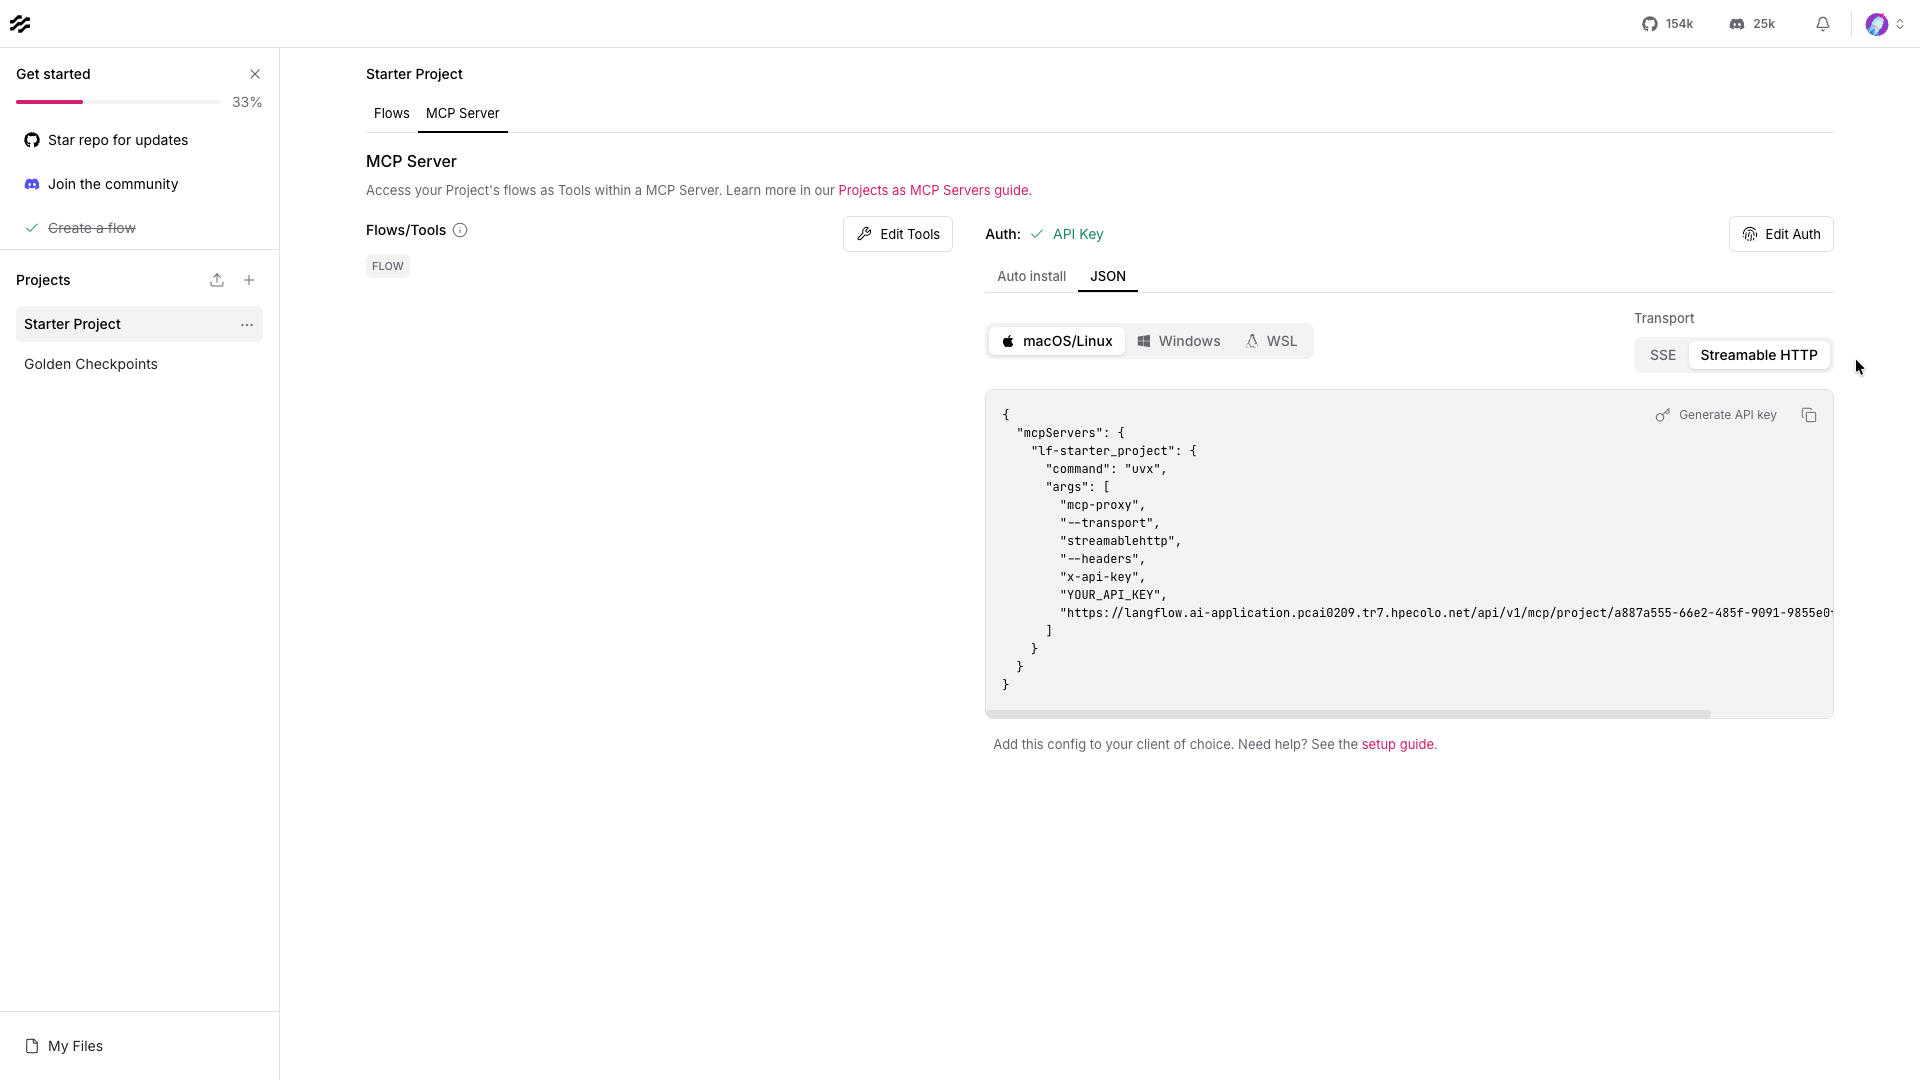Switch to the Auto install tab
Screen dimensions: 1920x1080
point(1031,276)
